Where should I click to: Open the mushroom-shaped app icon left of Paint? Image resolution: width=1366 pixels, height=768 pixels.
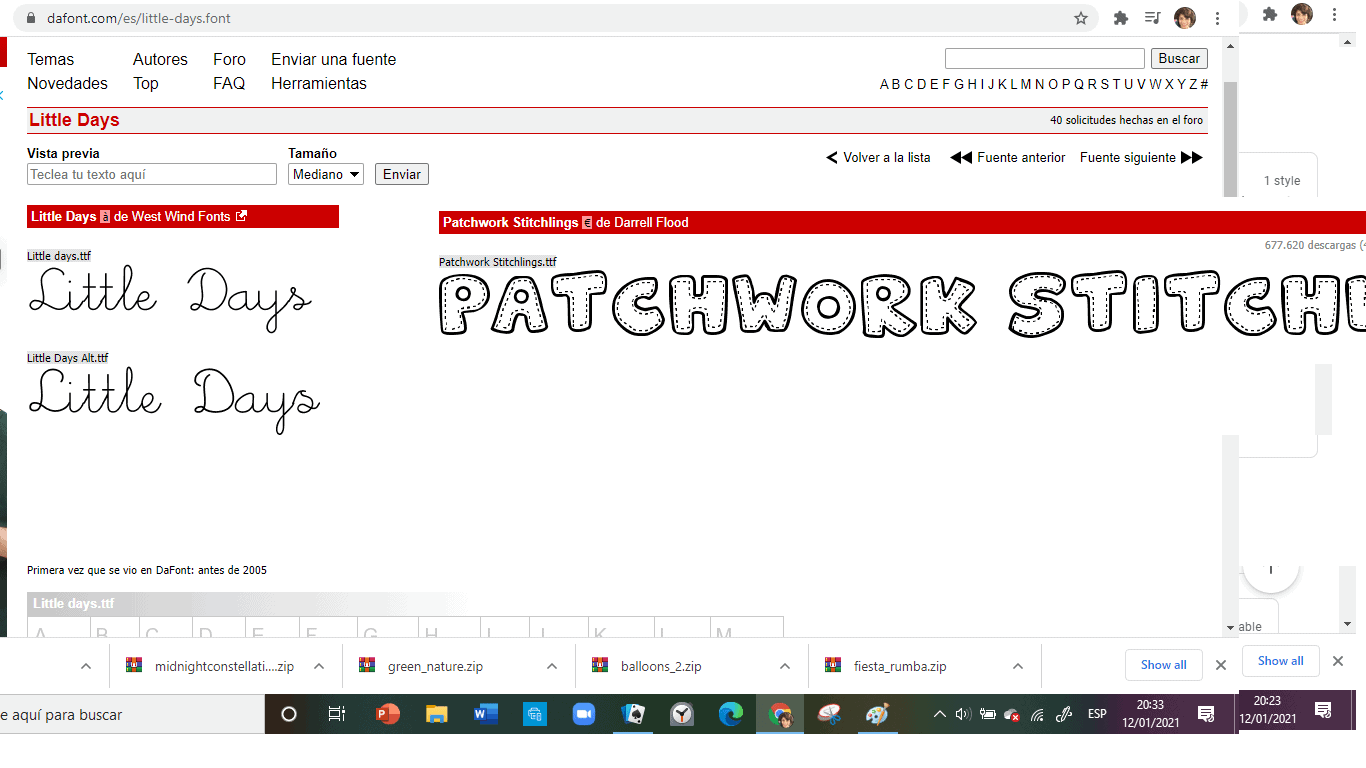click(x=829, y=714)
